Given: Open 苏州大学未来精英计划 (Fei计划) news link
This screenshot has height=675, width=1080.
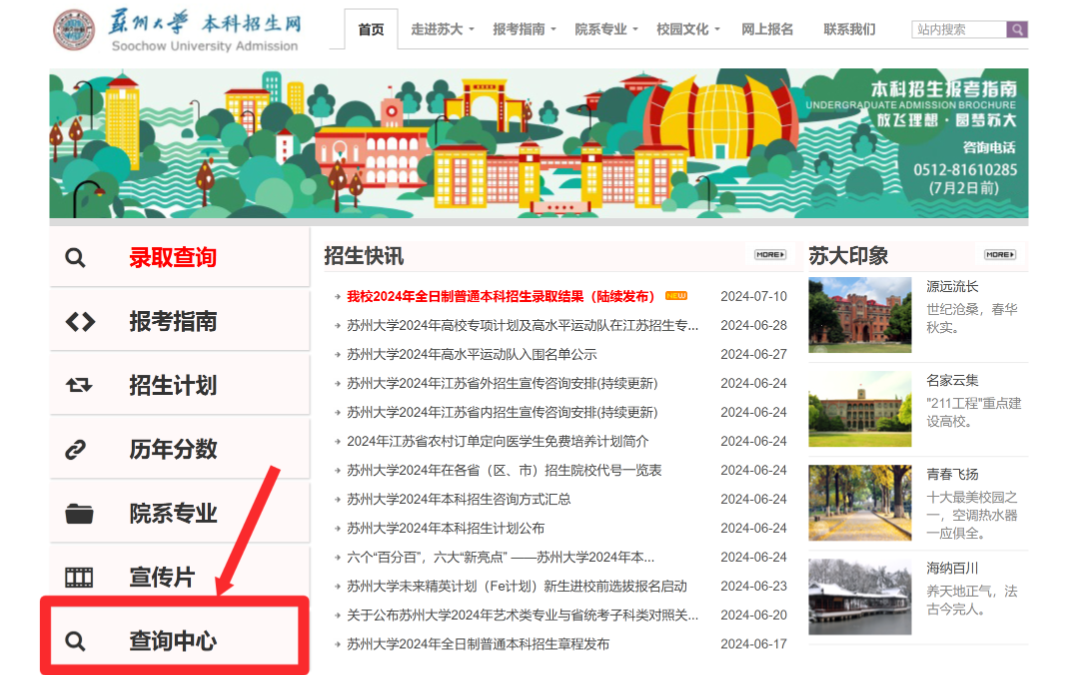Looking at the screenshot, I should tap(517, 585).
